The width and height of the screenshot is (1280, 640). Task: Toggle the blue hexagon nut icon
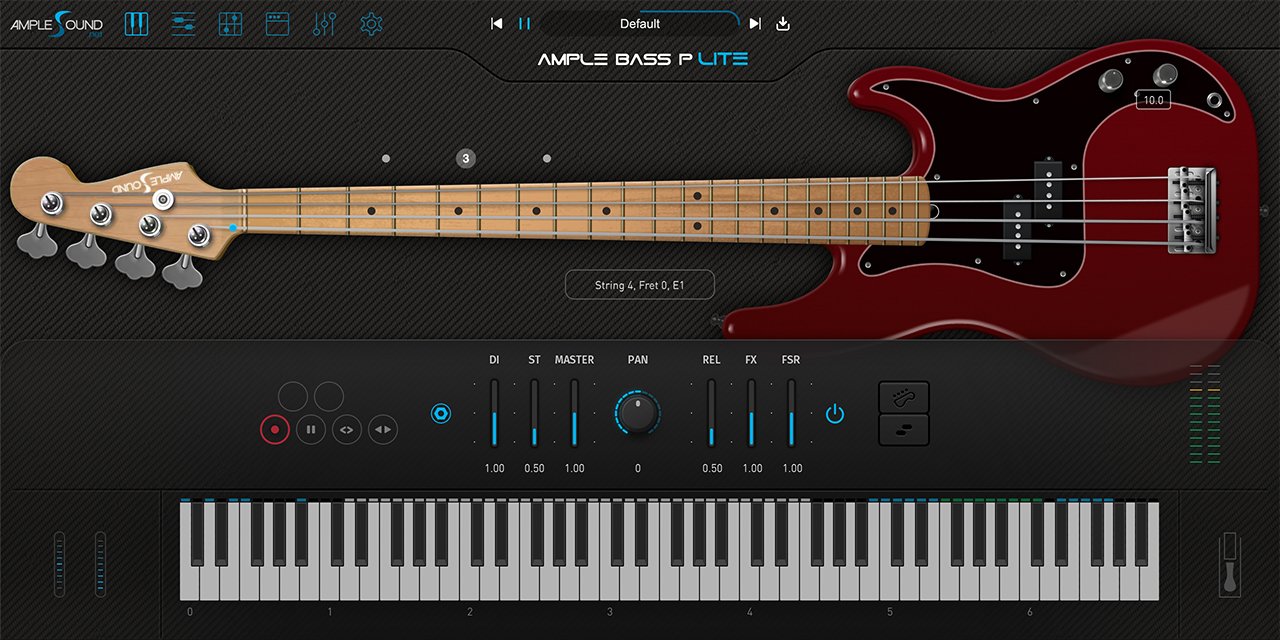[441, 413]
